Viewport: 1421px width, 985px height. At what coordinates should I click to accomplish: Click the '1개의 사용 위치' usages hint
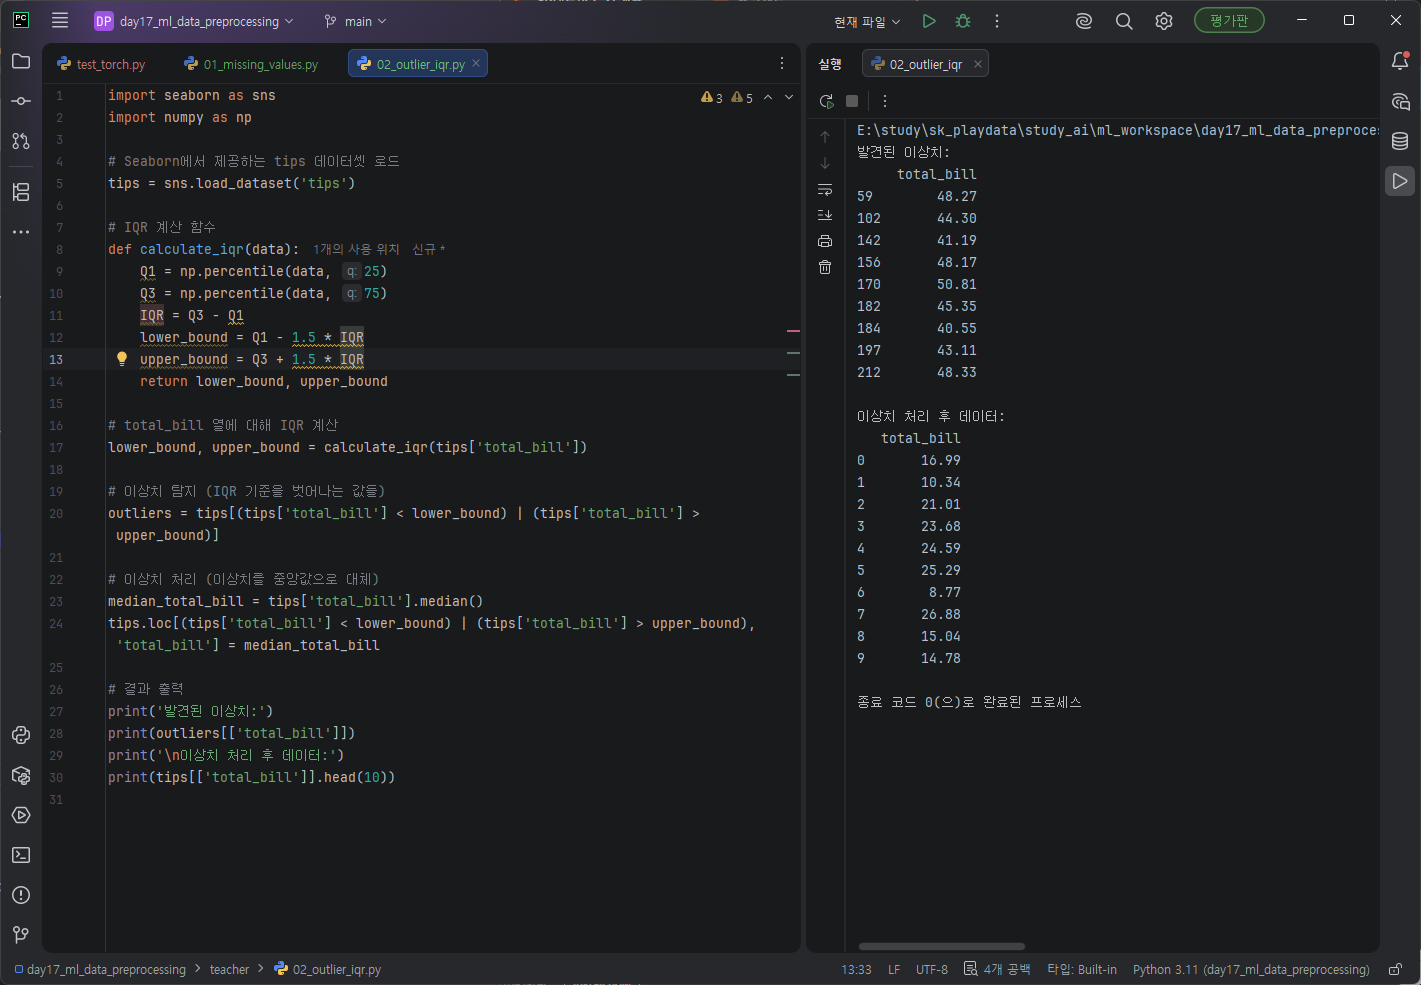[x=356, y=249]
